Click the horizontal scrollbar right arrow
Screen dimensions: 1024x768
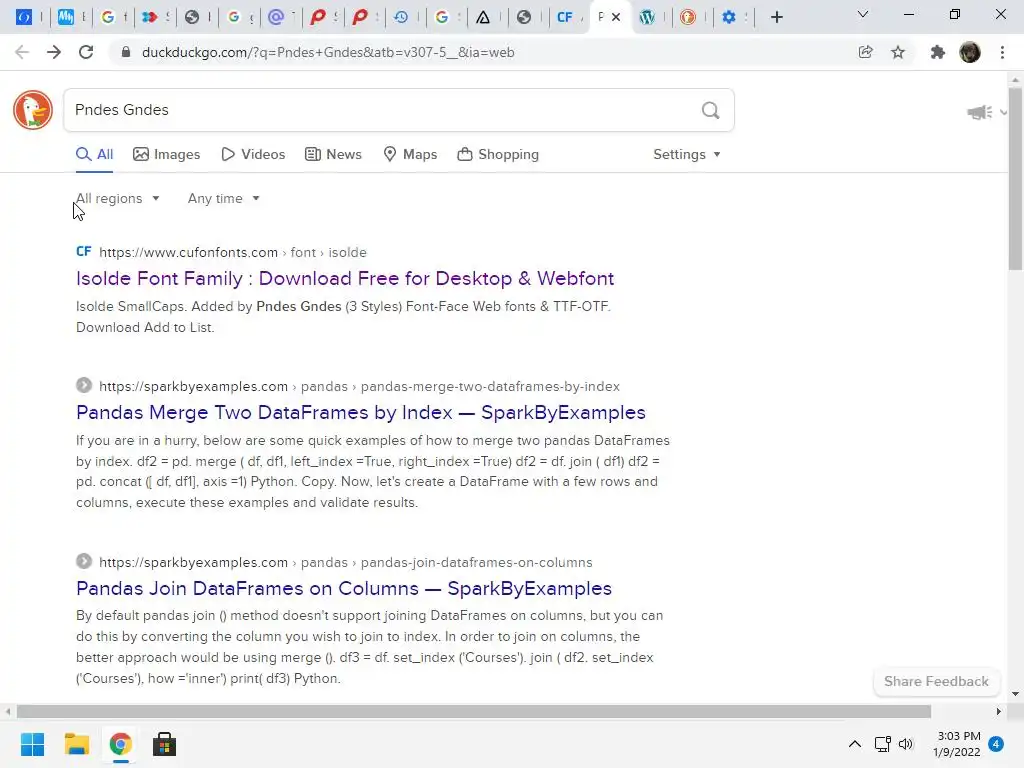(999, 711)
